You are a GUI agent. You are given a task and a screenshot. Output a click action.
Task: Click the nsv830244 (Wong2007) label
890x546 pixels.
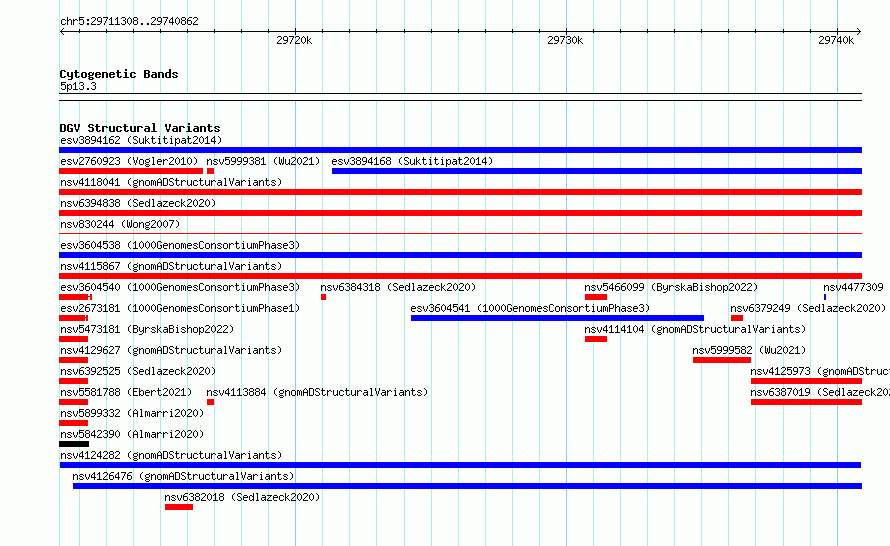coord(120,224)
